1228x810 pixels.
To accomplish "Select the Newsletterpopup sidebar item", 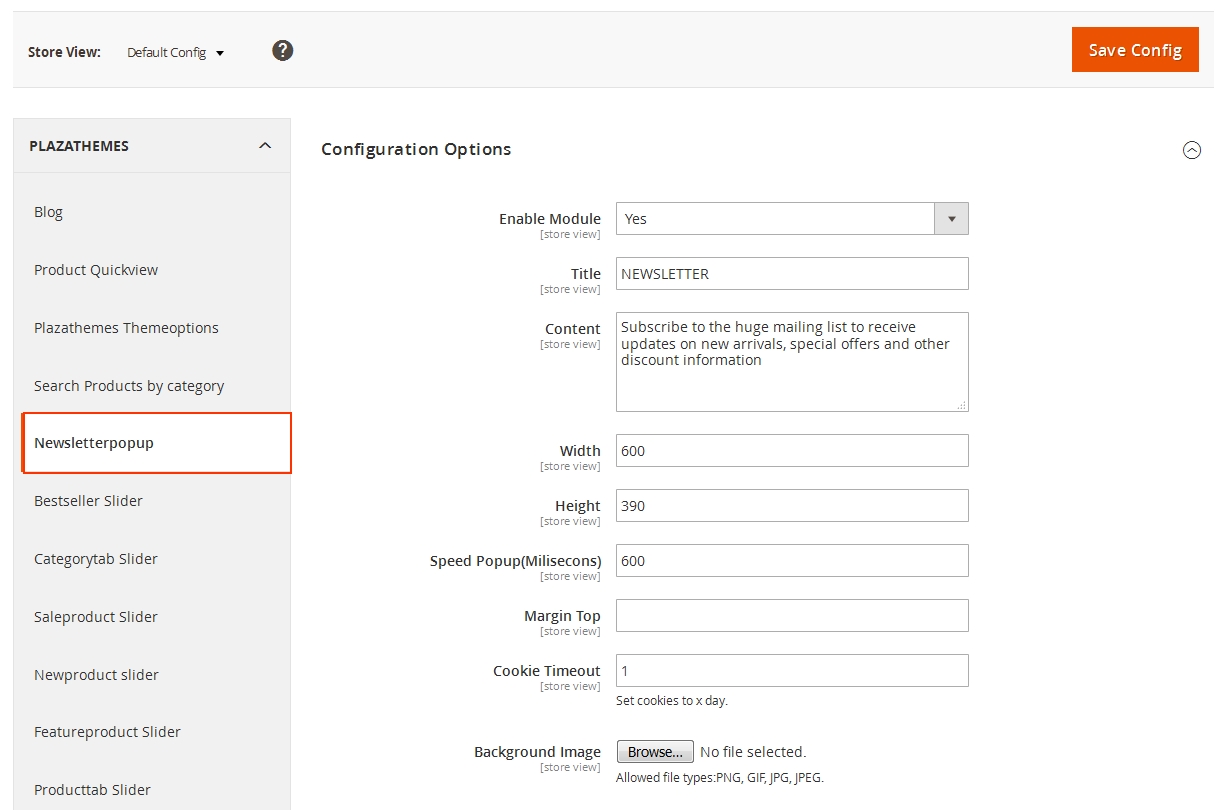I will point(94,443).
